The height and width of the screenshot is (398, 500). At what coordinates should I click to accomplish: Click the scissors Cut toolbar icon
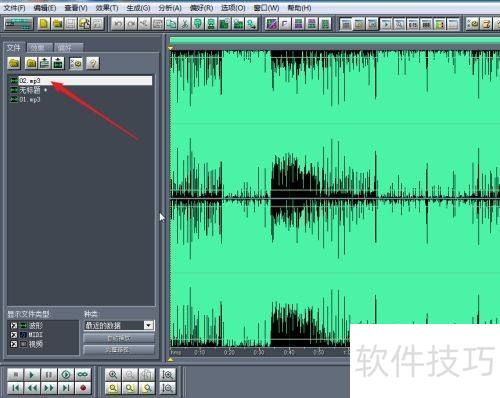point(184,24)
